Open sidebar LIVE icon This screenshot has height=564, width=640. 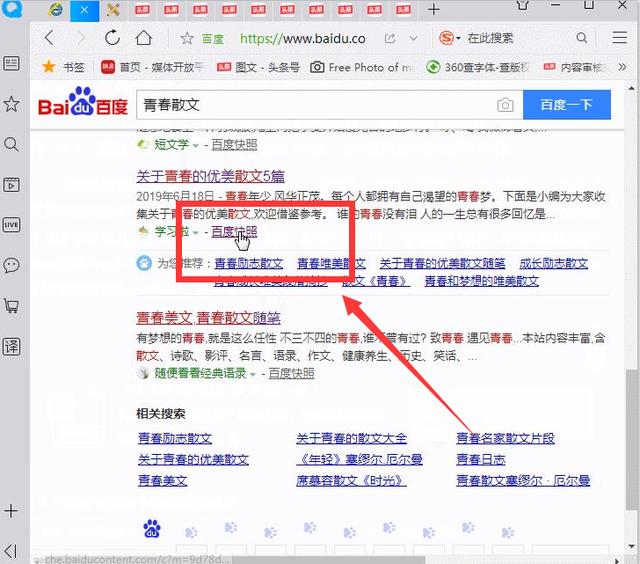pos(11,225)
